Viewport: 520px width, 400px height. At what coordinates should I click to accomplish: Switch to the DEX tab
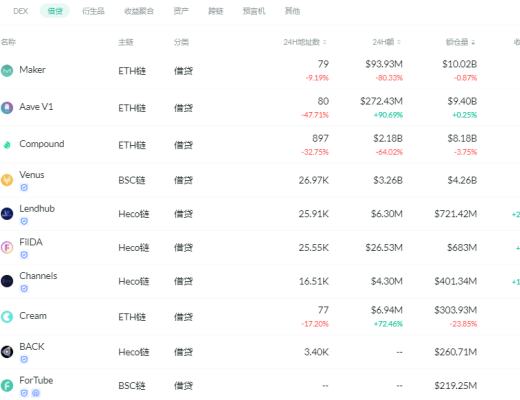tap(21, 11)
